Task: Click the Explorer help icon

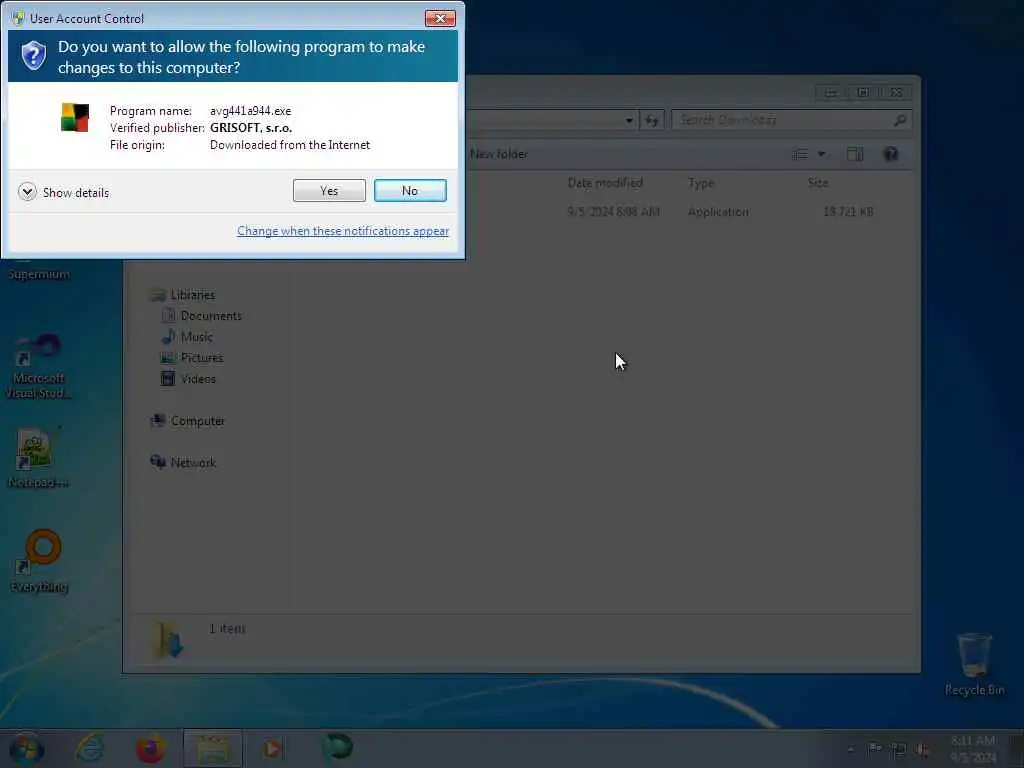Action: pyautogui.click(x=891, y=154)
